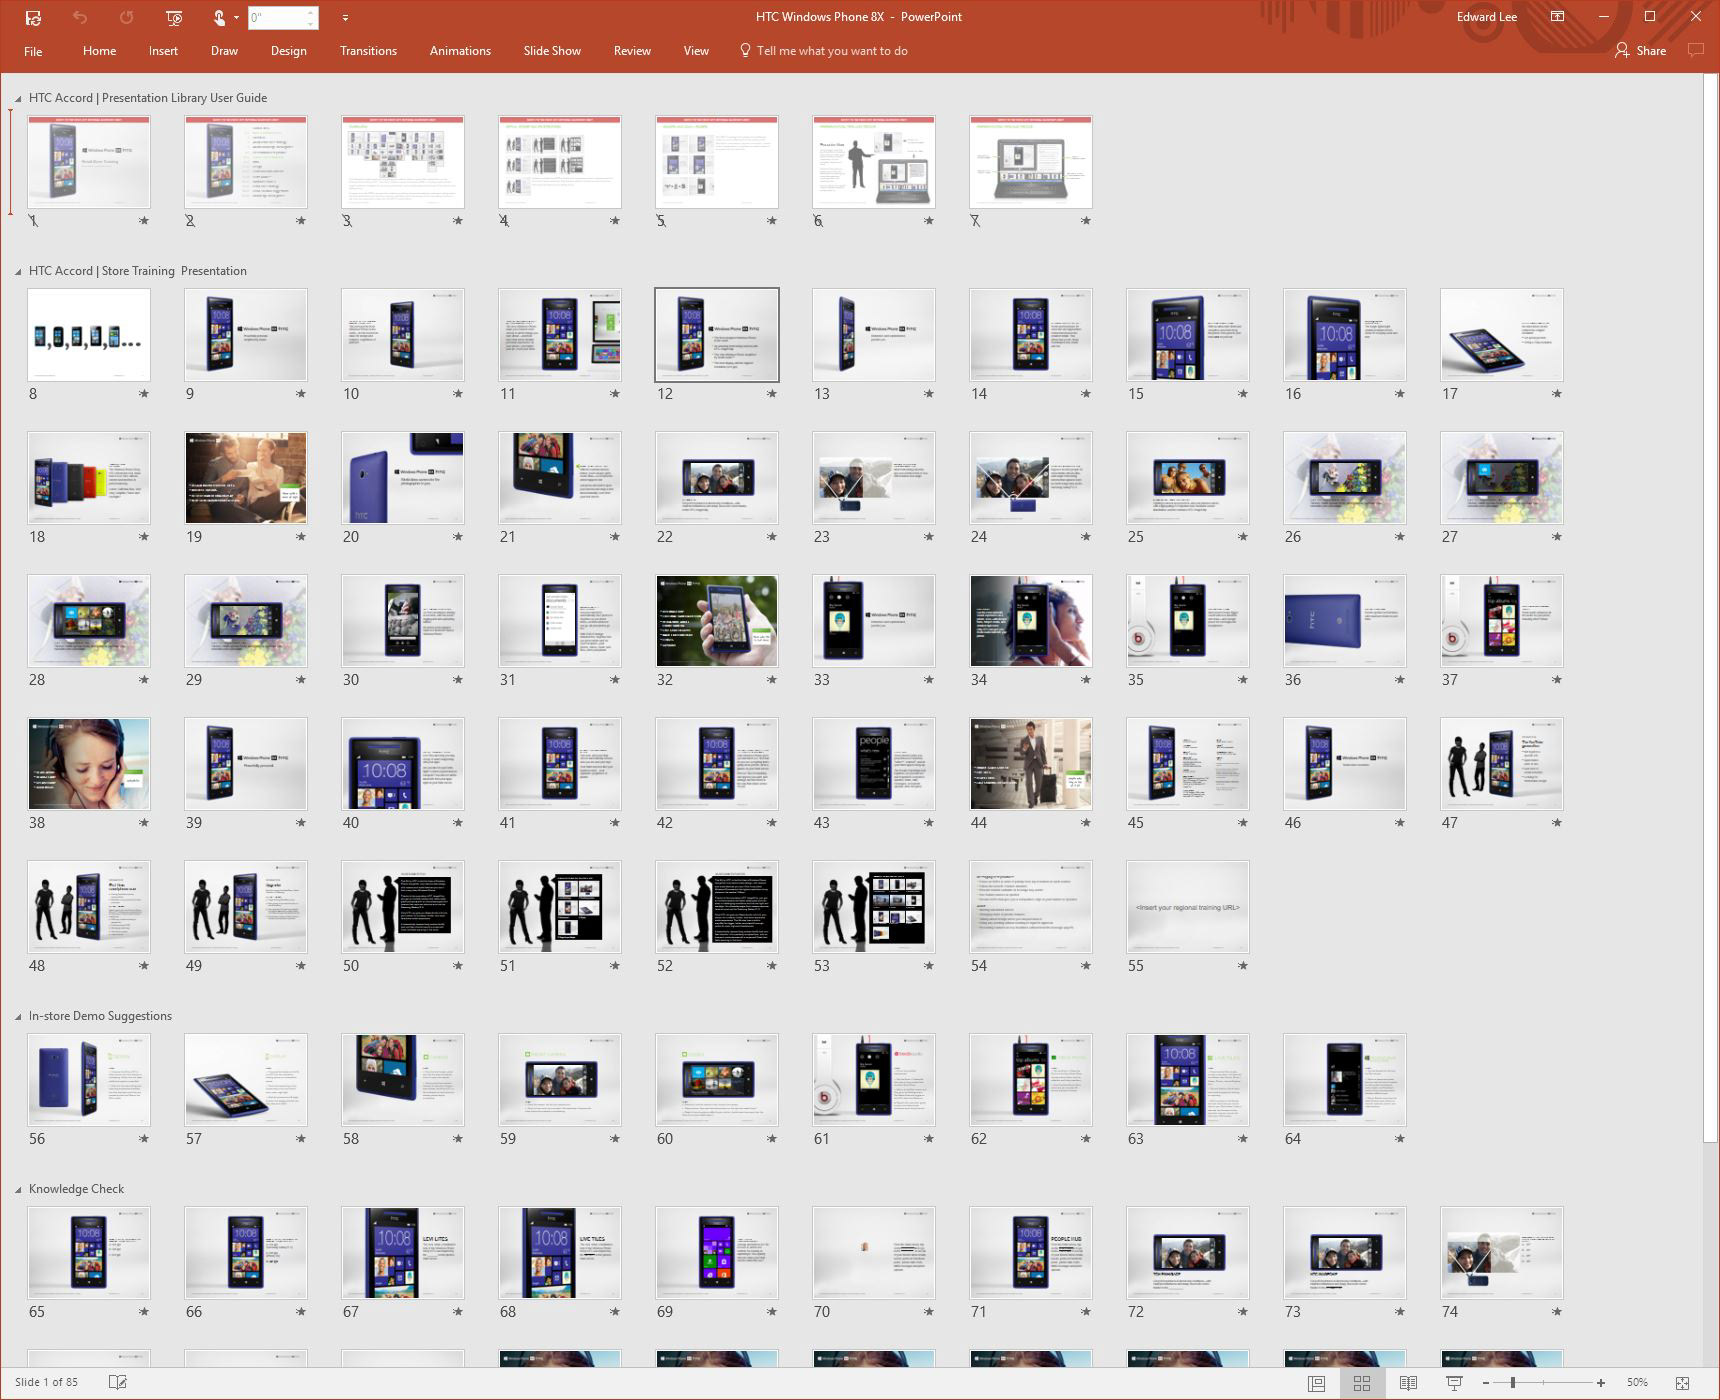This screenshot has width=1720, height=1400.
Task: Click the Touch/Mouse mode hand icon
Action: (x=219, y=17)
